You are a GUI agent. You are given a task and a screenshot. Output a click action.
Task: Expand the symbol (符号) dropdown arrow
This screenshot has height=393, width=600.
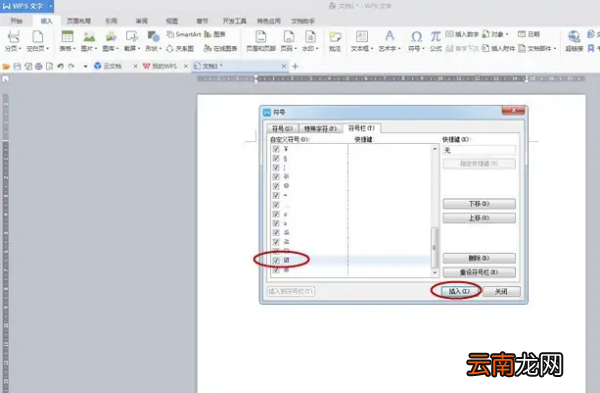click(x=423, y=49)
